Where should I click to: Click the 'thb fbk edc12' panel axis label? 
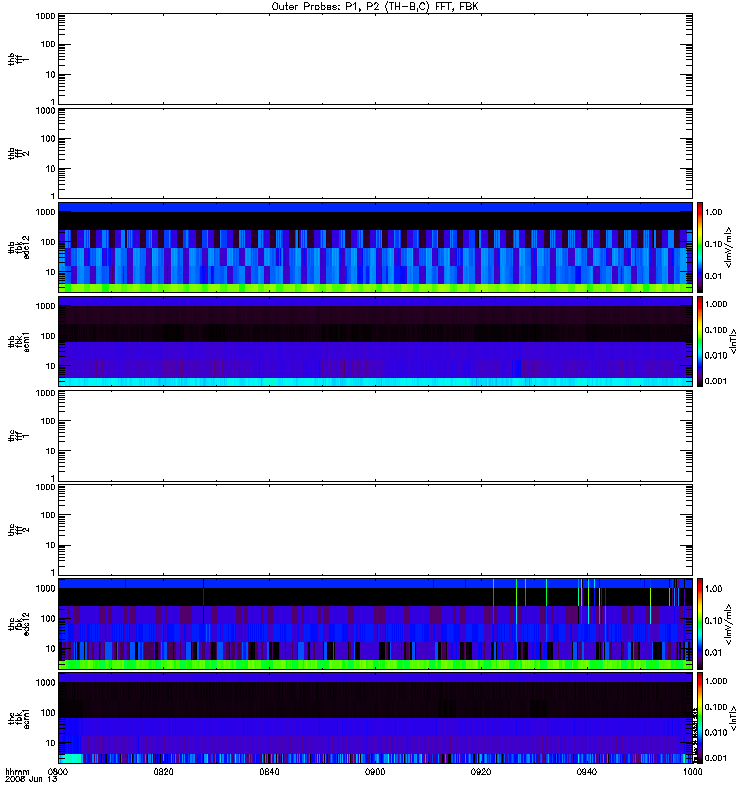coord(19,247)
